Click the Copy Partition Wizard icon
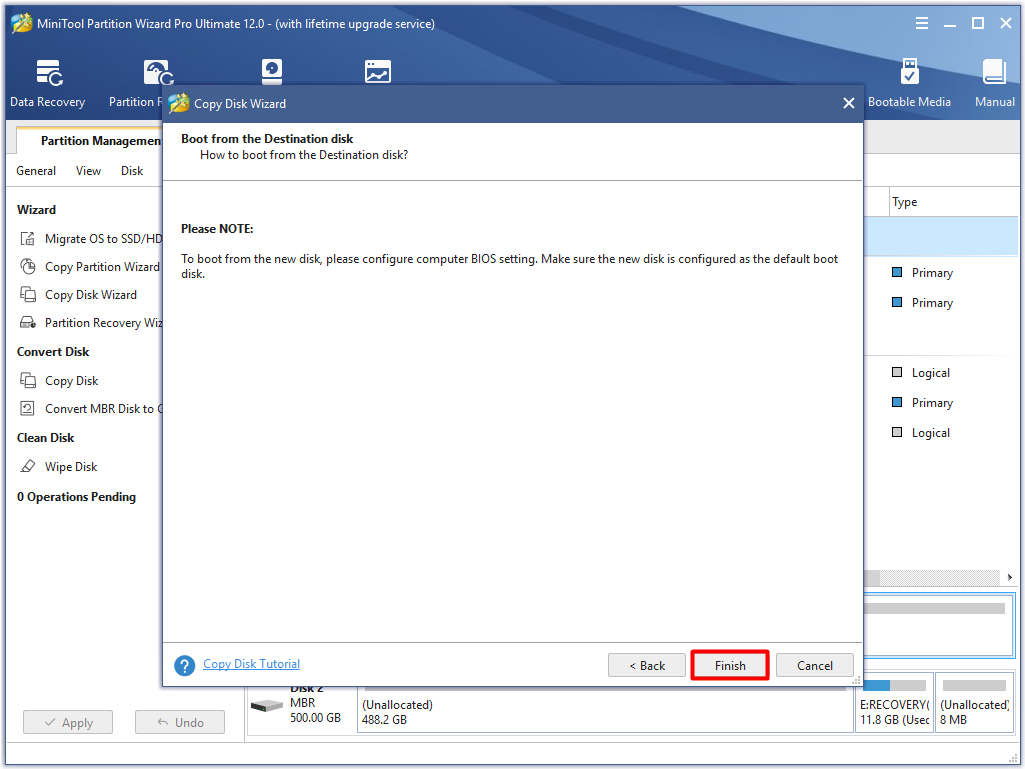 tap(27, 266)
